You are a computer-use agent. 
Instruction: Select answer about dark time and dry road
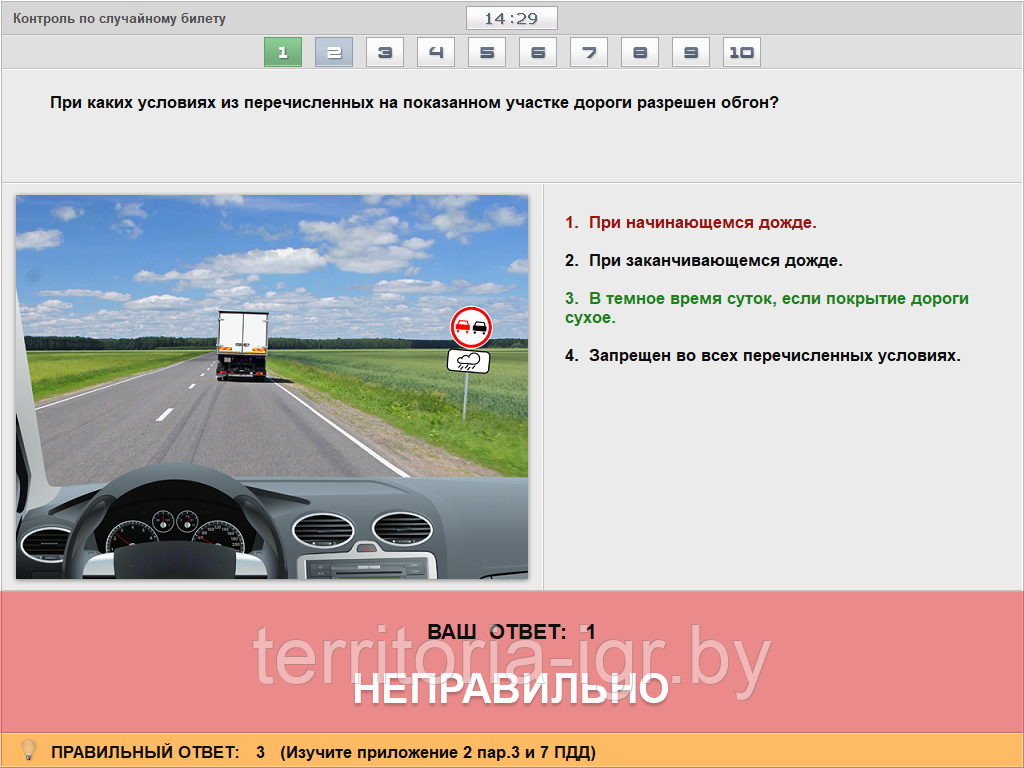tap(766, 308)
